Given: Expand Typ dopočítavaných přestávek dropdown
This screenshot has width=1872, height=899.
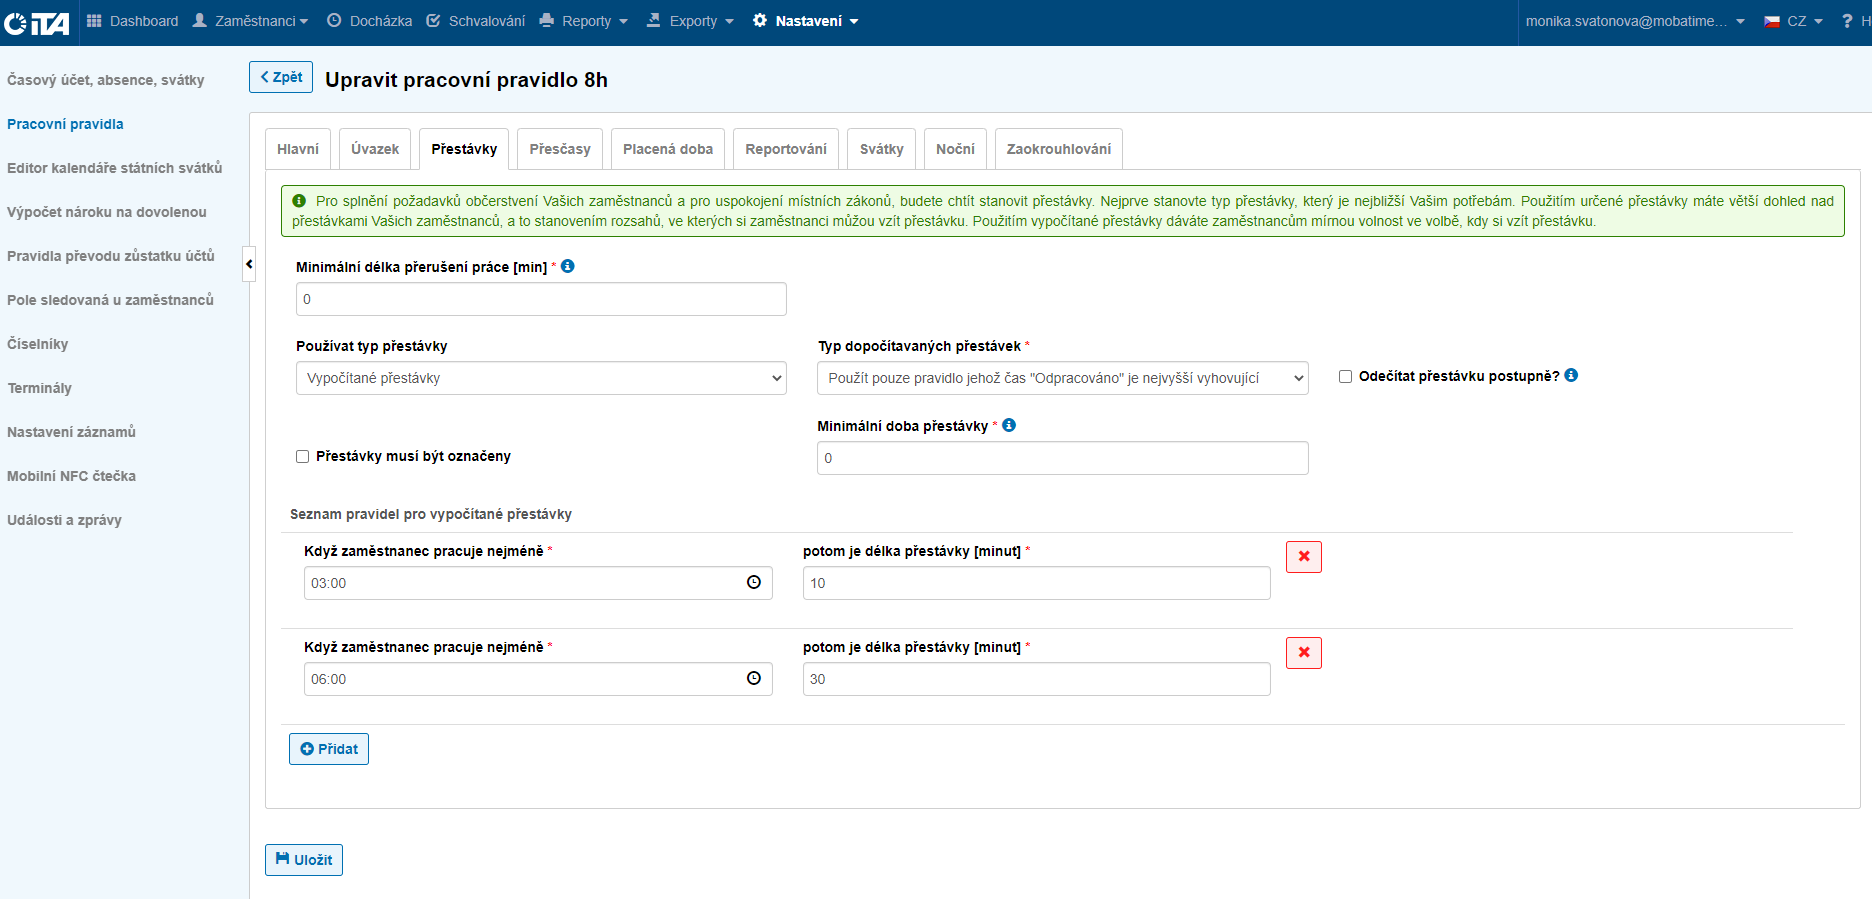Looking at the screenshot, I should [x=1062, y=378].
